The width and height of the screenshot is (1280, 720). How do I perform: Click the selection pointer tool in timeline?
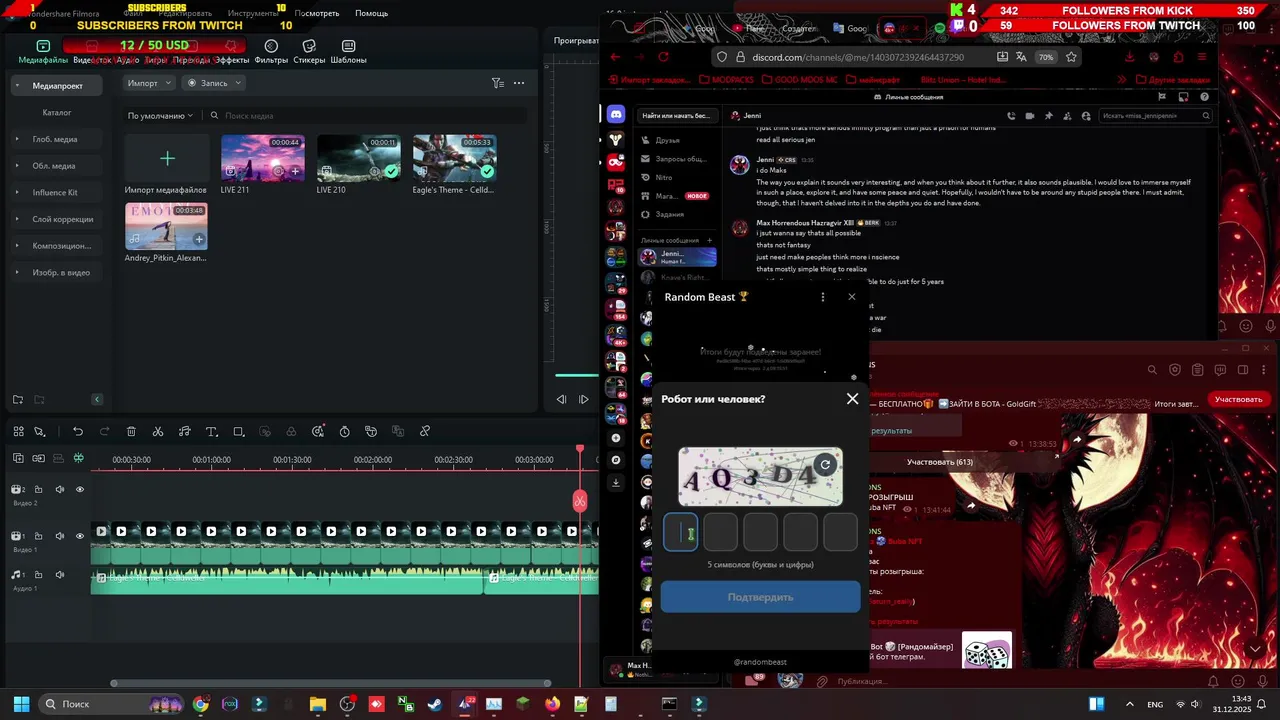[x=40, y=432]
